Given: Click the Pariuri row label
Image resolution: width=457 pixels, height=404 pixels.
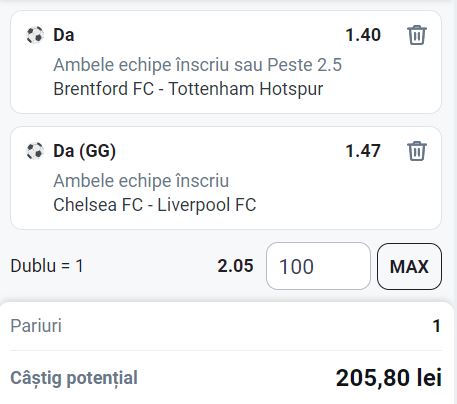Looking at the screenshot, I should pyautogui.click(x=36, y=326).
